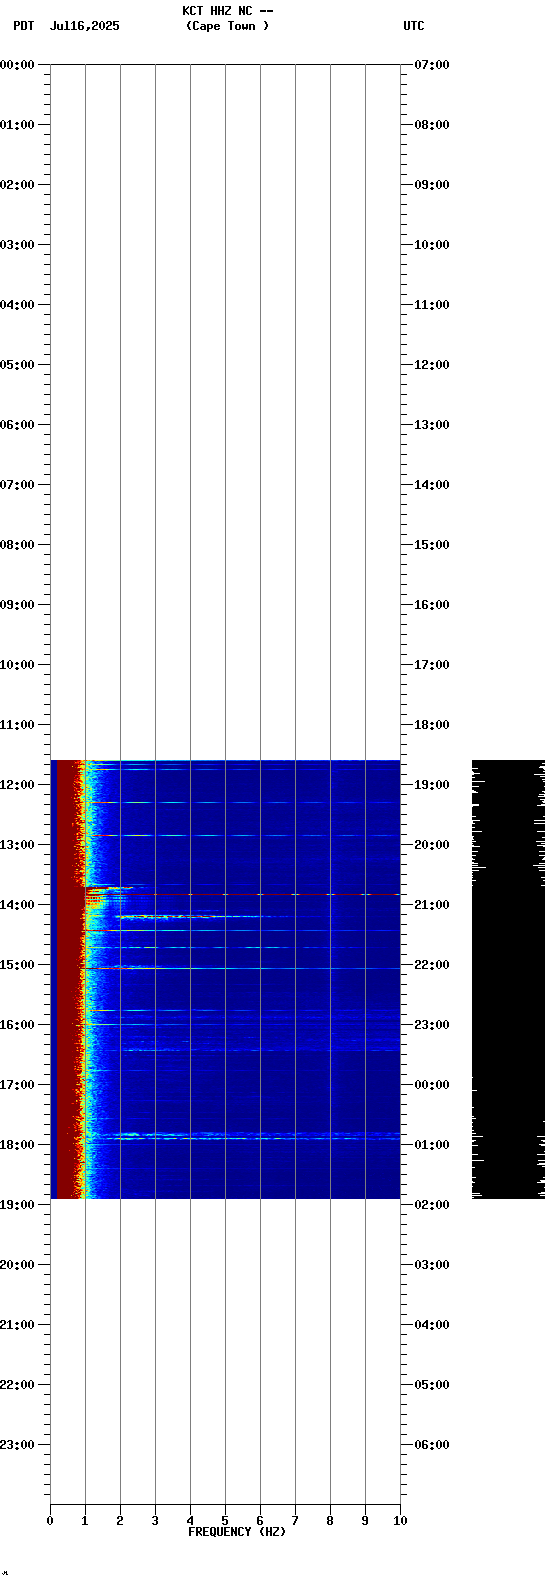Image resolution: width=552 pixels, height=1584 pixels.
Task: Click the frequency axis '0' label
Action: tap(50, 1521)
